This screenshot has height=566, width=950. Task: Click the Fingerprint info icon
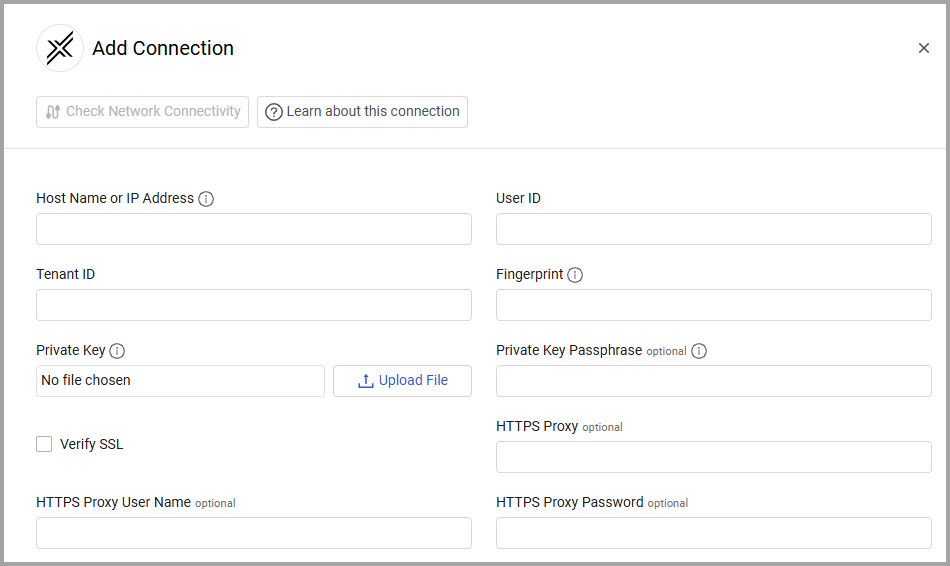click(x=575, y=275)
